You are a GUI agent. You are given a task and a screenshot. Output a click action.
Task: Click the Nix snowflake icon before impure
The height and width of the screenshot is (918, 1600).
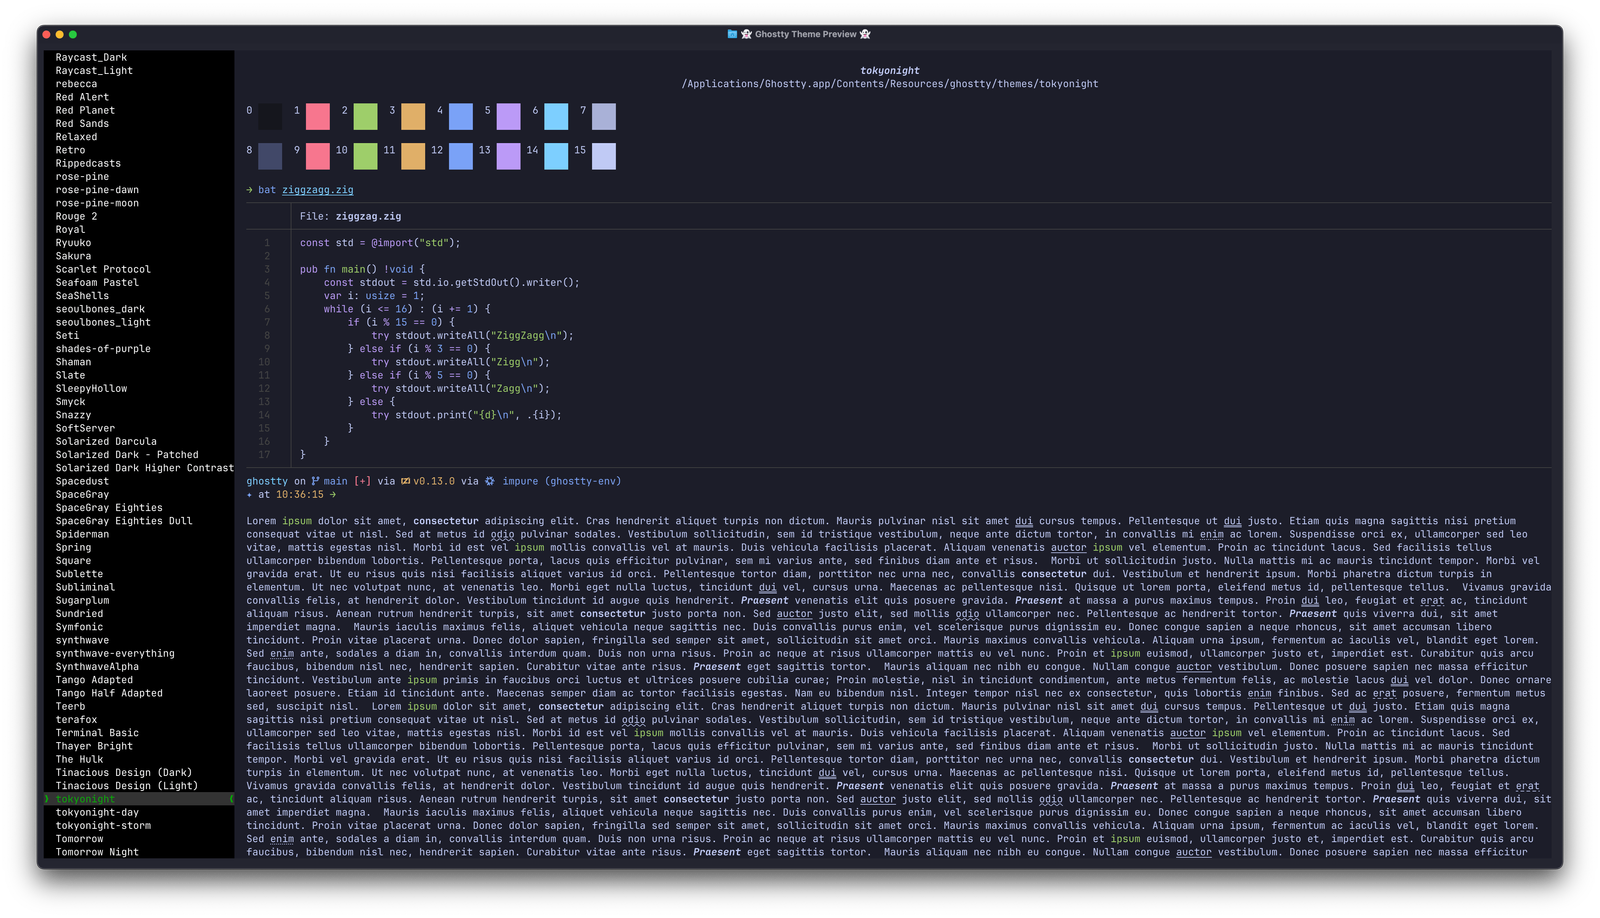click(490, 481)
